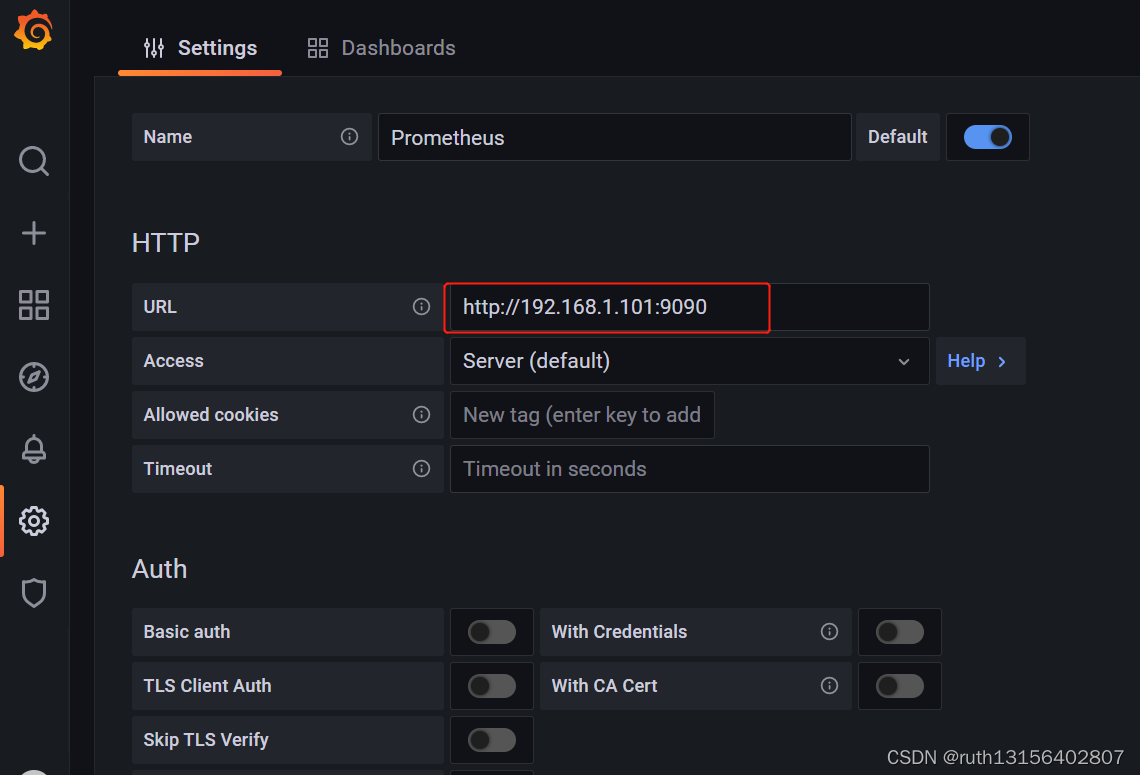Click the Default label text
This screenshot has width=1140, height=775.
pos(897,137)
